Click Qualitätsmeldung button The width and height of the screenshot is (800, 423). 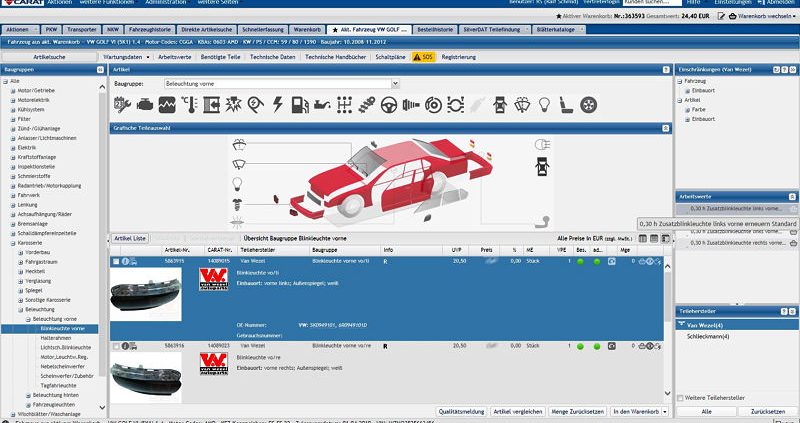(462, 411)
